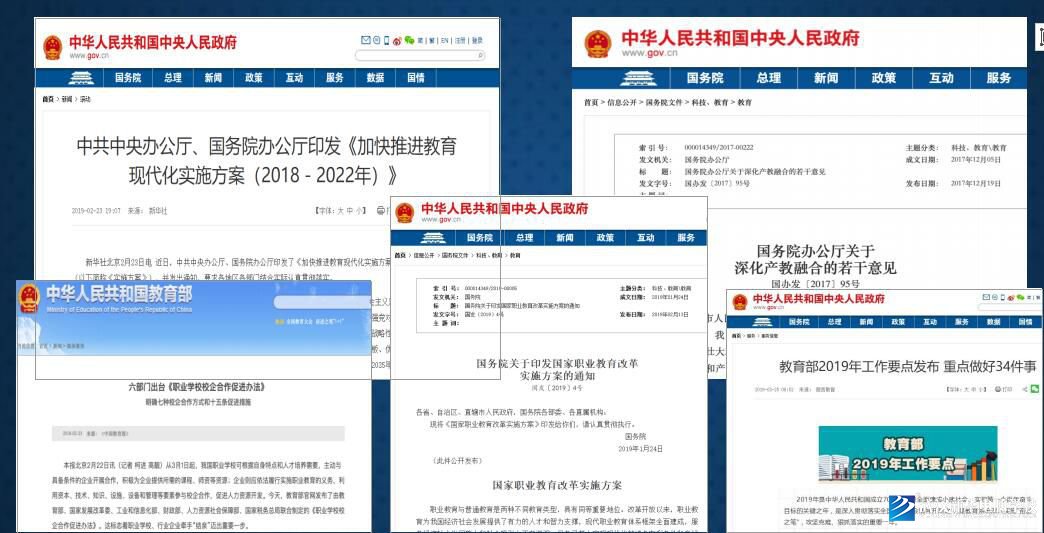Click the national emblem in the top-right gov.cn page
1044x533 pixels.
pyautogui.click(x=598, y=44)
